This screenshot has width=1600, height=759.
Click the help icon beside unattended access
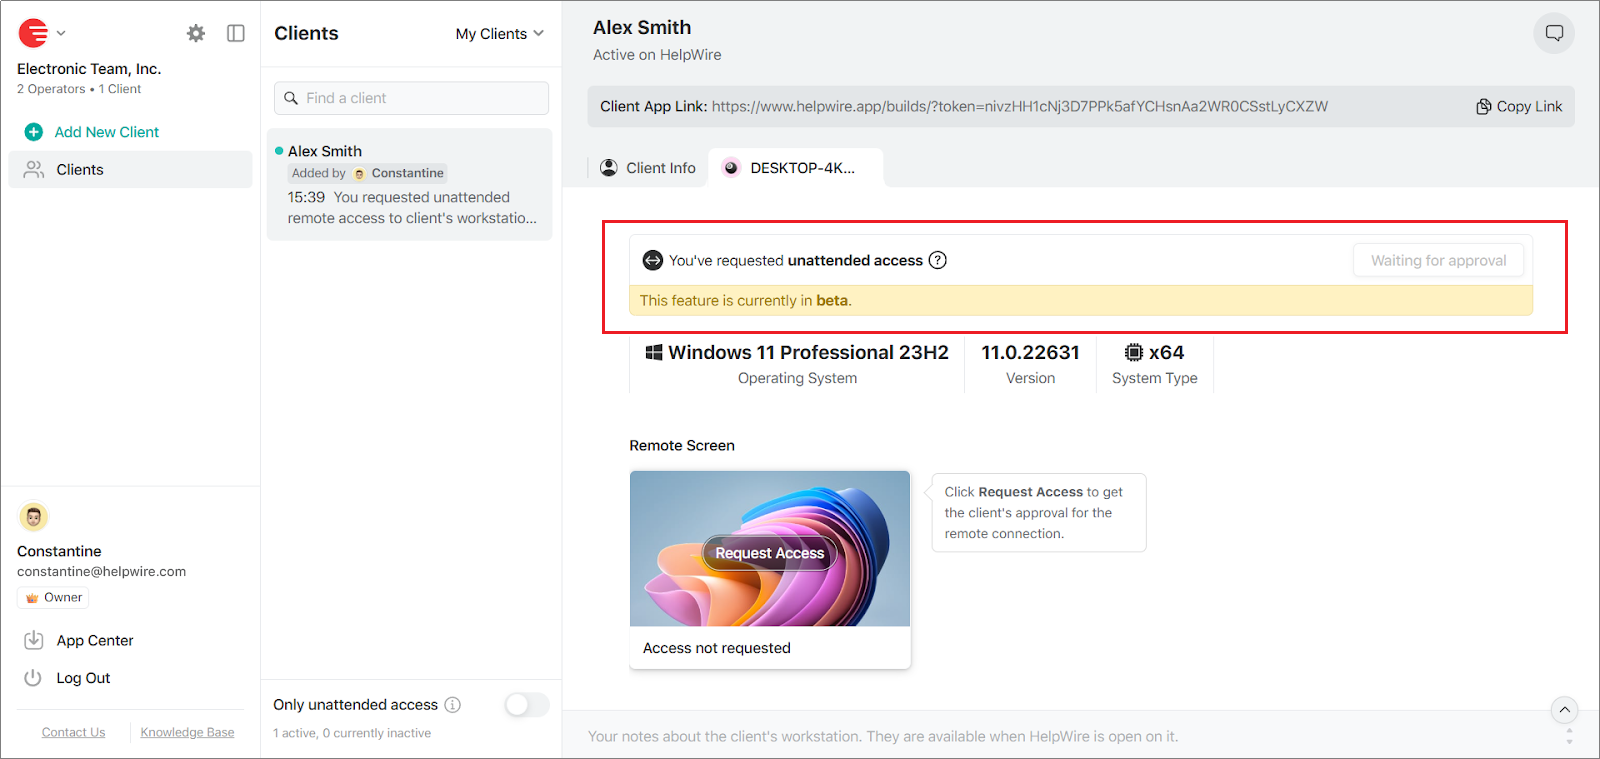(x=937, y=260)
